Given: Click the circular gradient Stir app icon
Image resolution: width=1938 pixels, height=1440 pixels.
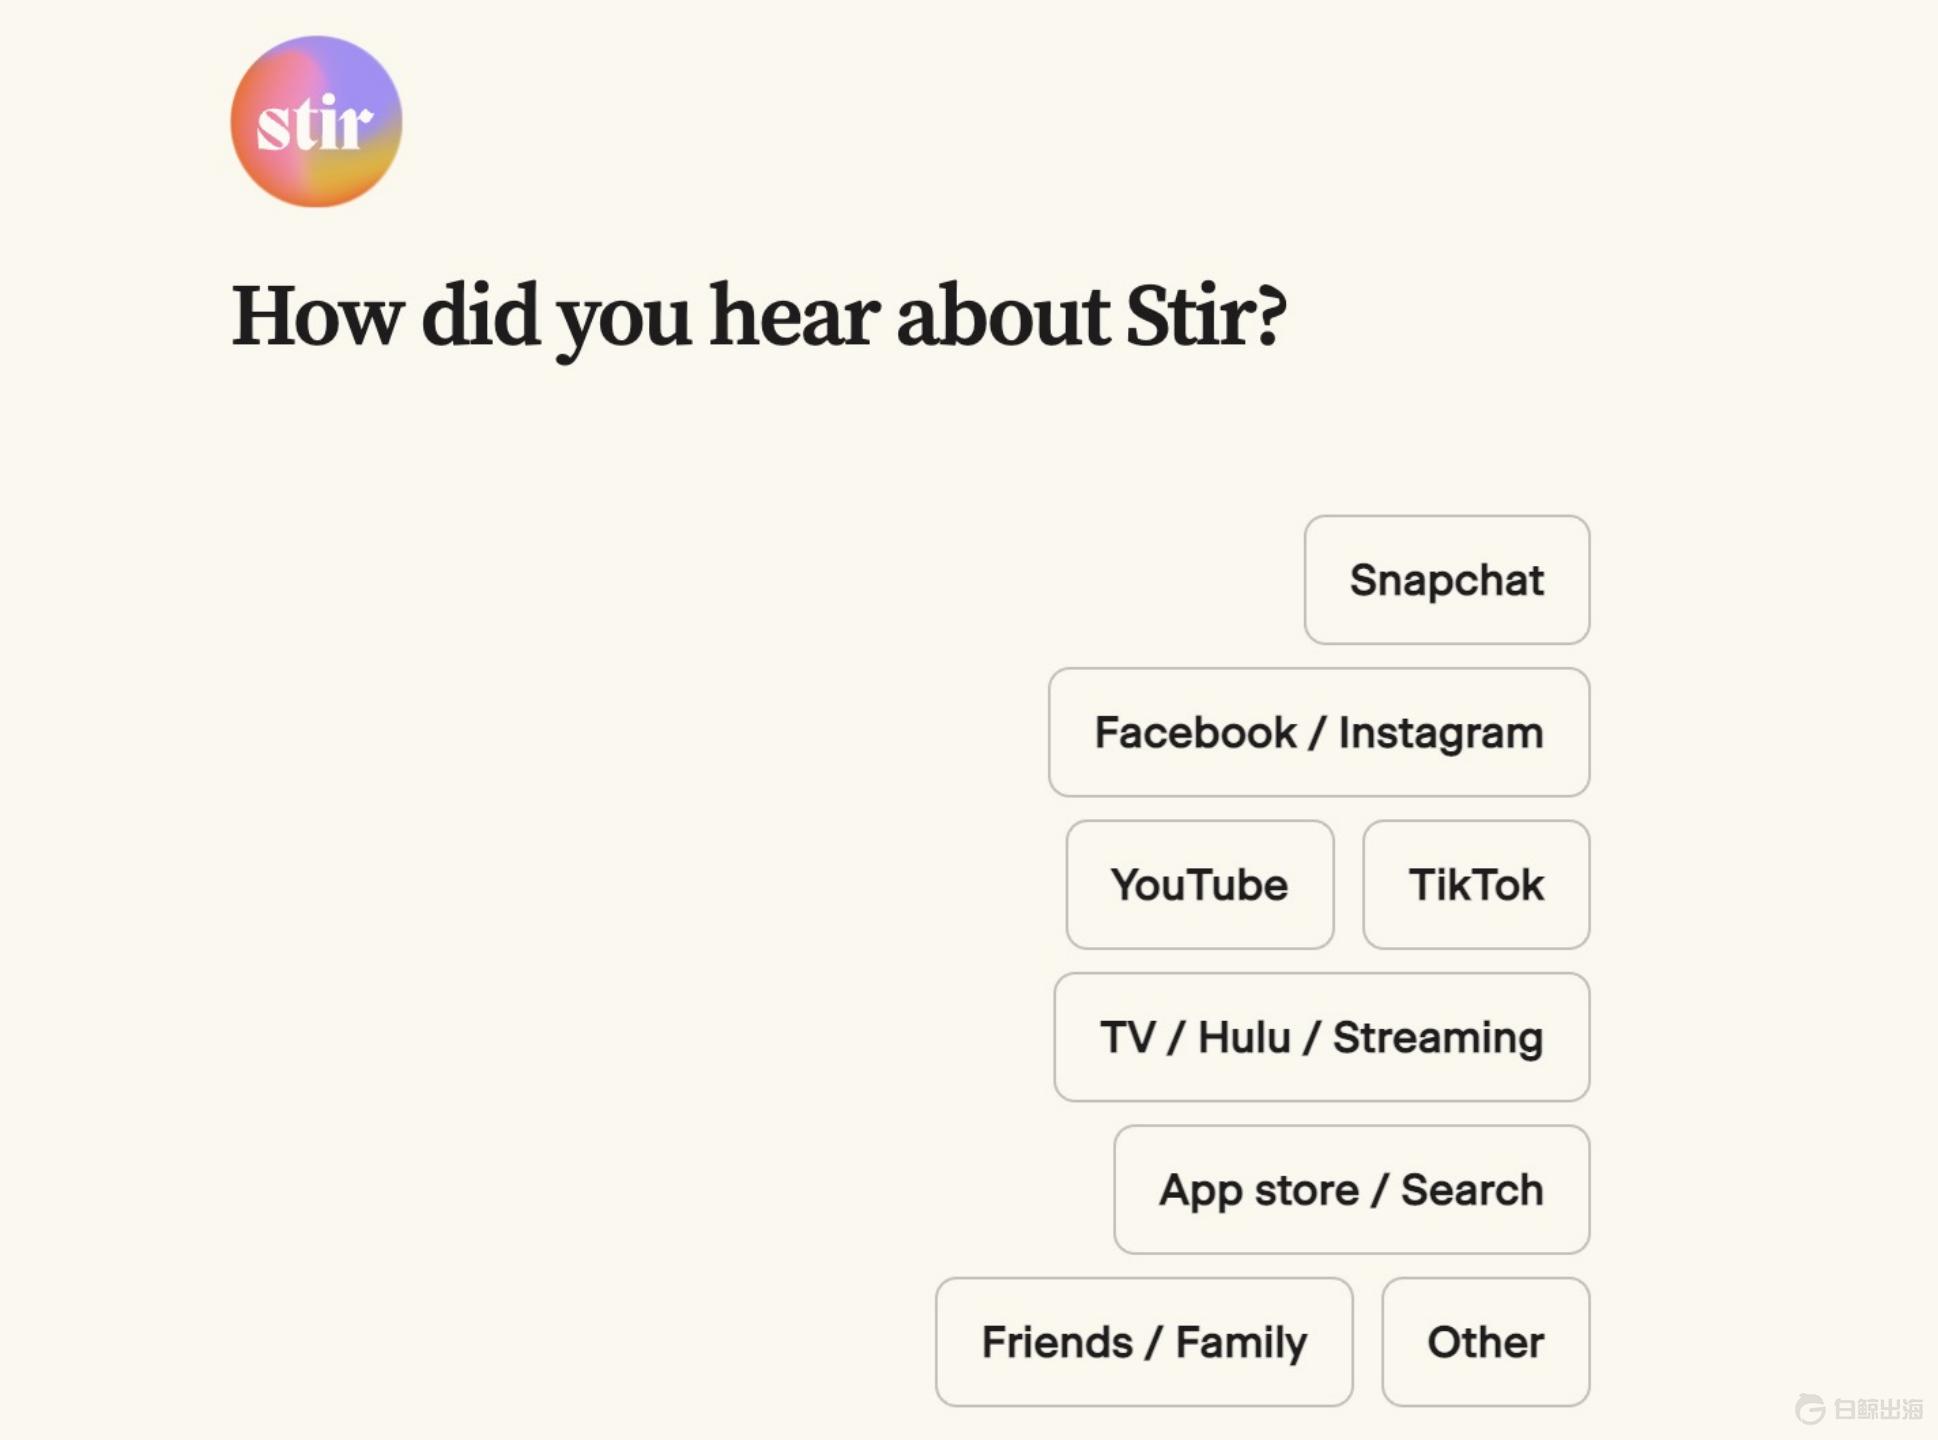Looking at the screenshot, I should click(315, 122).
